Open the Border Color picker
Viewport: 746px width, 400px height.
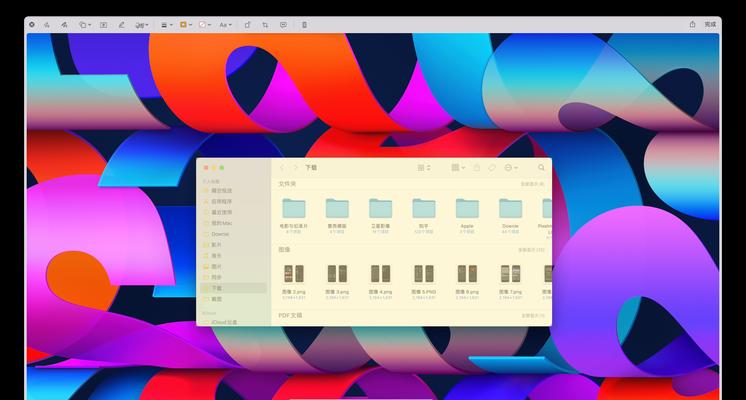186,25
